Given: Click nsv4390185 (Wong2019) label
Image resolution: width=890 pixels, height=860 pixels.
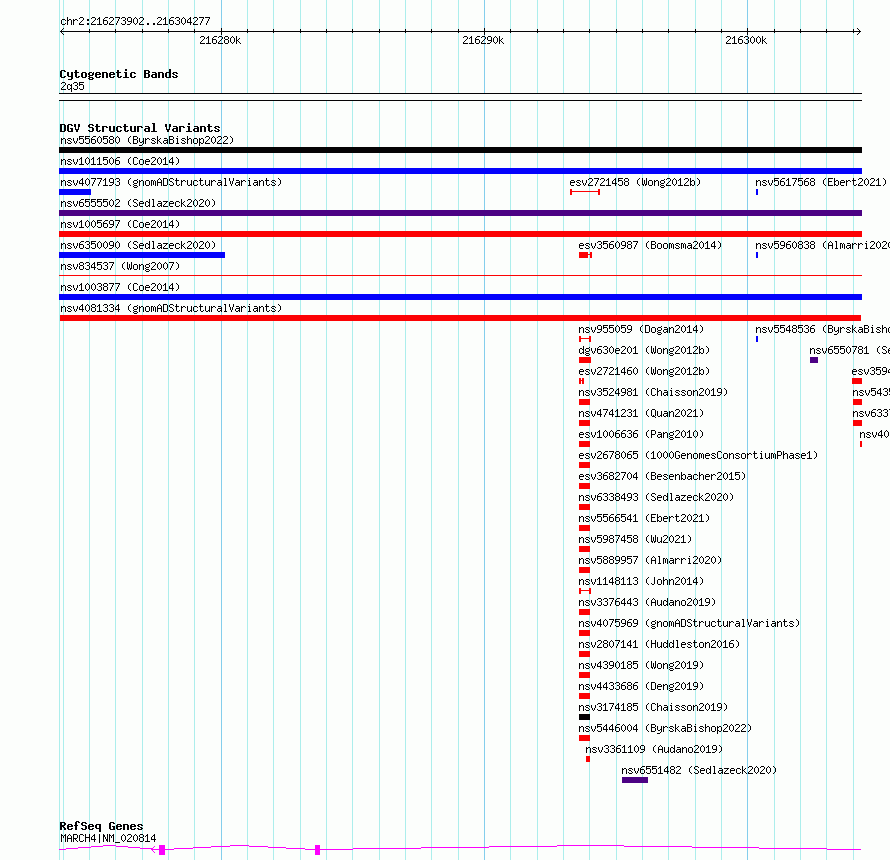Looking at the screenshot, I should [641, 665].
